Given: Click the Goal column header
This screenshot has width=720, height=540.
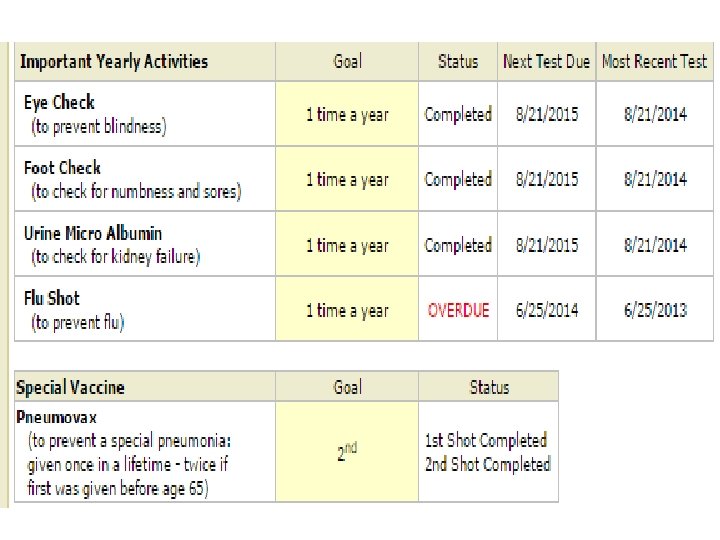Looking at the screenshot, I should click(347, 62).
